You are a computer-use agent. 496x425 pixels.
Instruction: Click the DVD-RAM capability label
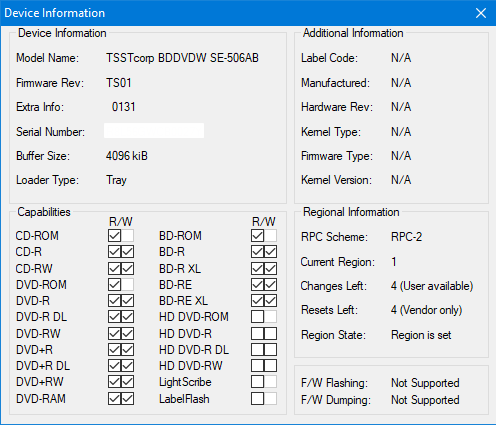coord(41,399)
